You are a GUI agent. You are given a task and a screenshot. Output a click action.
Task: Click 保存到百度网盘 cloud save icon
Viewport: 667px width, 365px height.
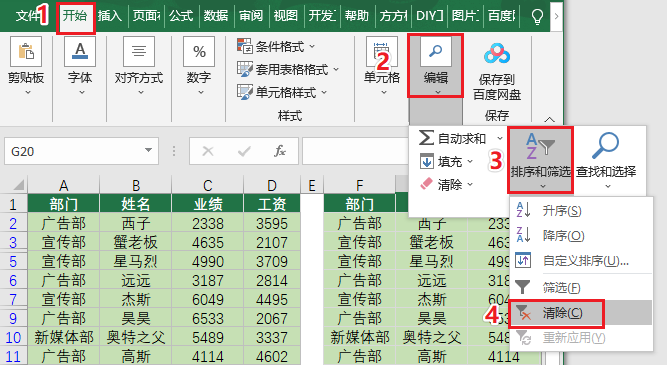coord(497,70)
